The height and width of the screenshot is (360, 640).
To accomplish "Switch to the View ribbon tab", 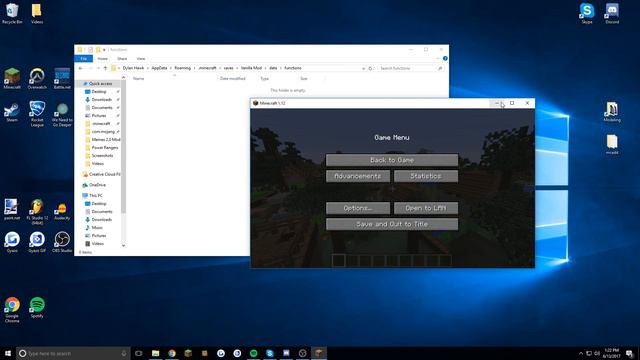I will (141, 59).
